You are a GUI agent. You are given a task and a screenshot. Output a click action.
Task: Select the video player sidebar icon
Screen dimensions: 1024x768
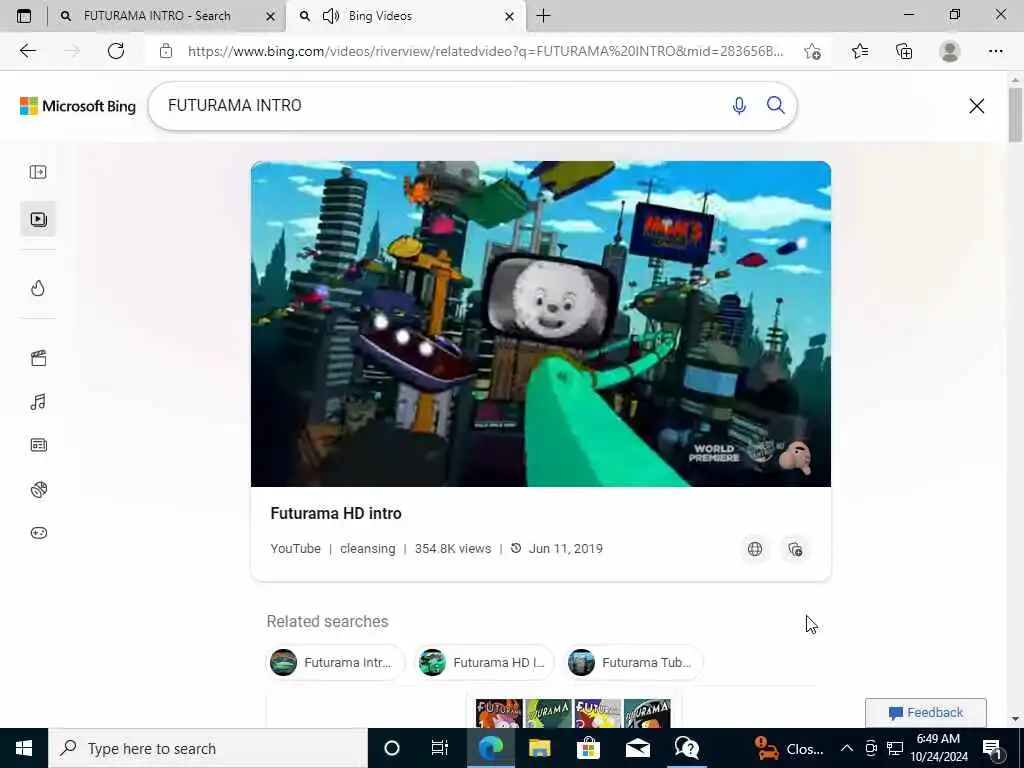click(x=39, y=219)
